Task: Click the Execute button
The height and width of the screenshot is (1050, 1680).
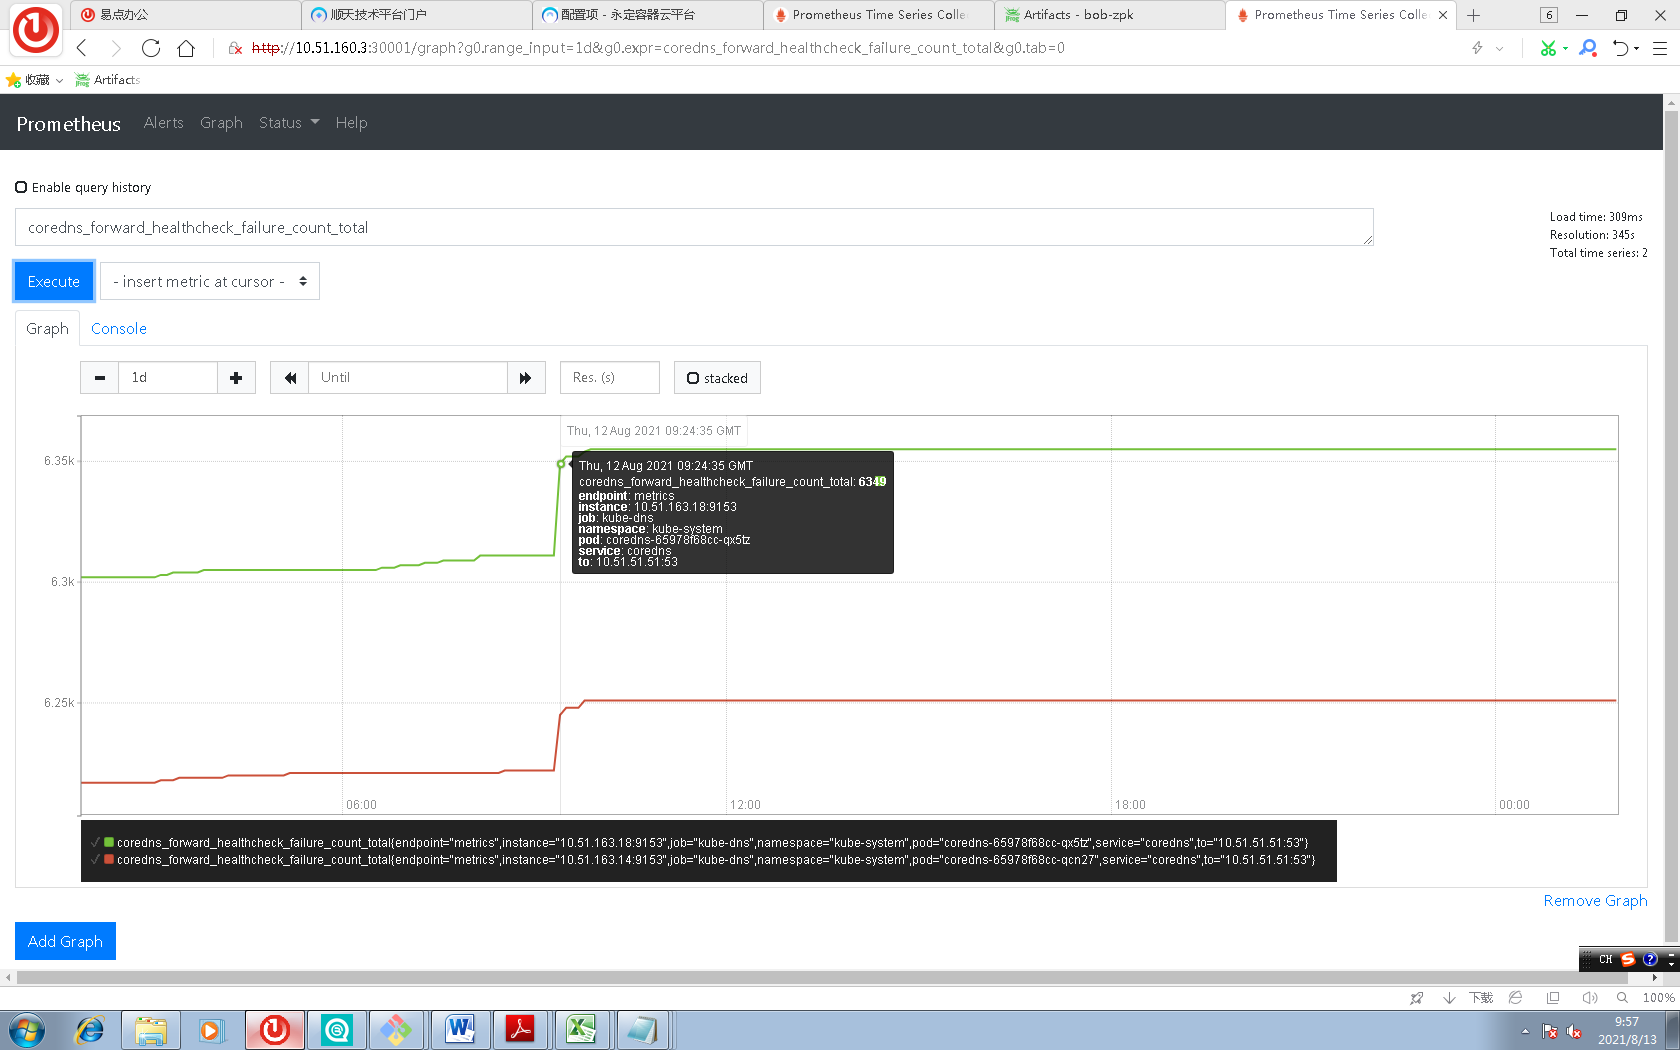Action: tap(53, 281)
